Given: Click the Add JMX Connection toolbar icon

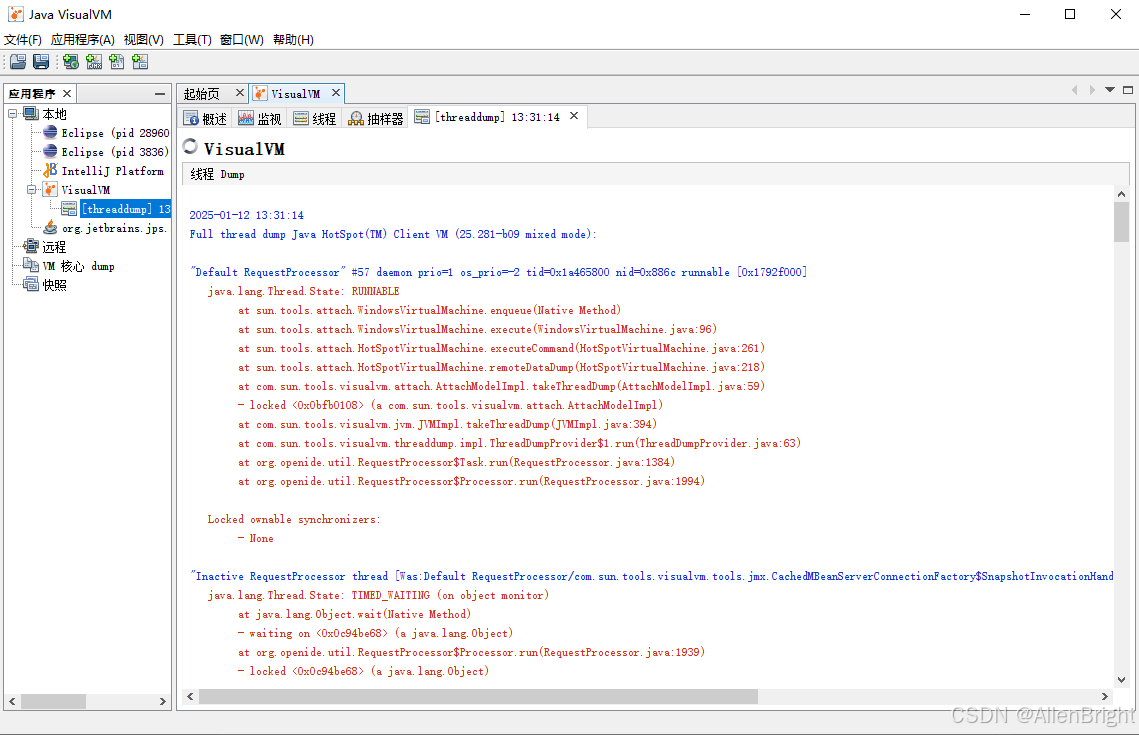Looking at the screenshot, I should [94, 62].
